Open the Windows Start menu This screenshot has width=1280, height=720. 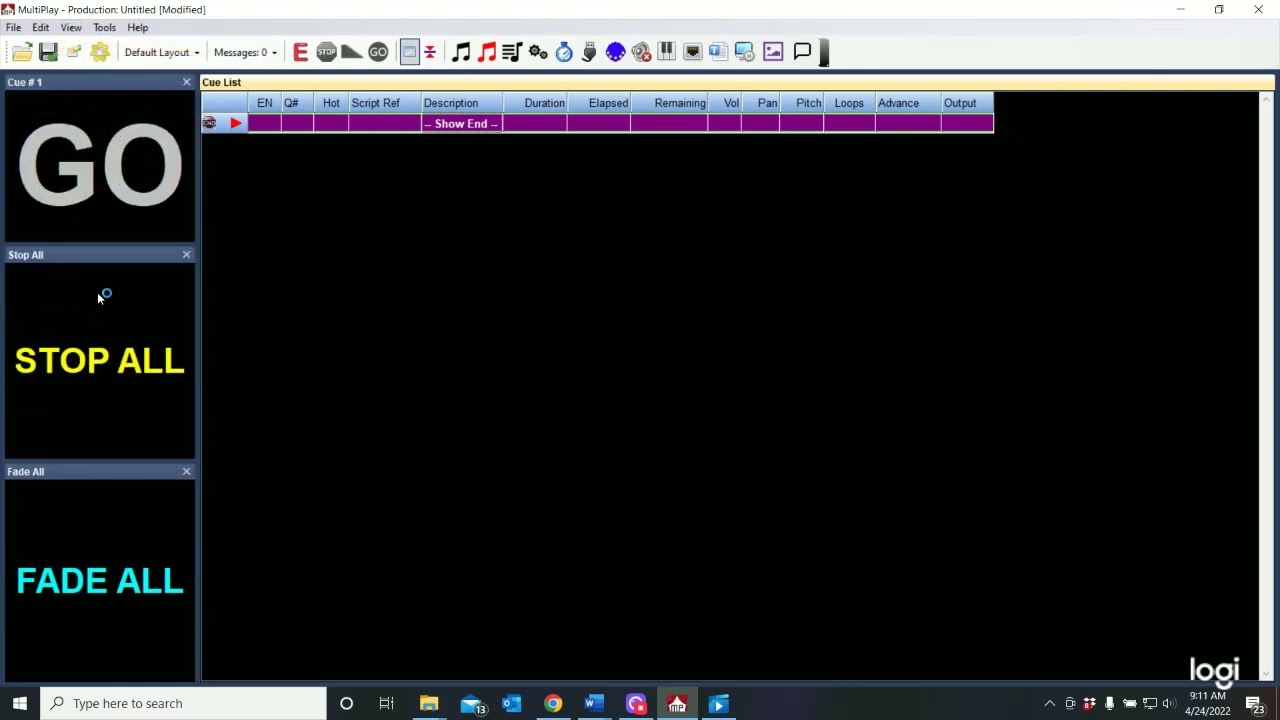[x=20, y=703]
